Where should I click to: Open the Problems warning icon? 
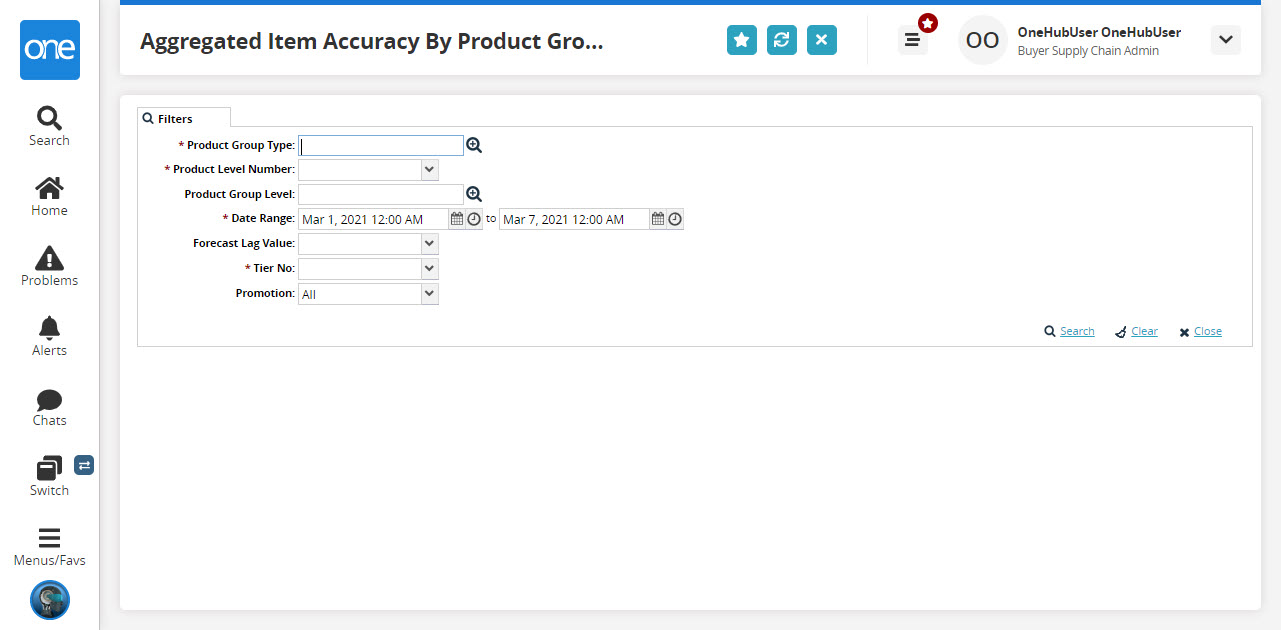tap(49, 258)
